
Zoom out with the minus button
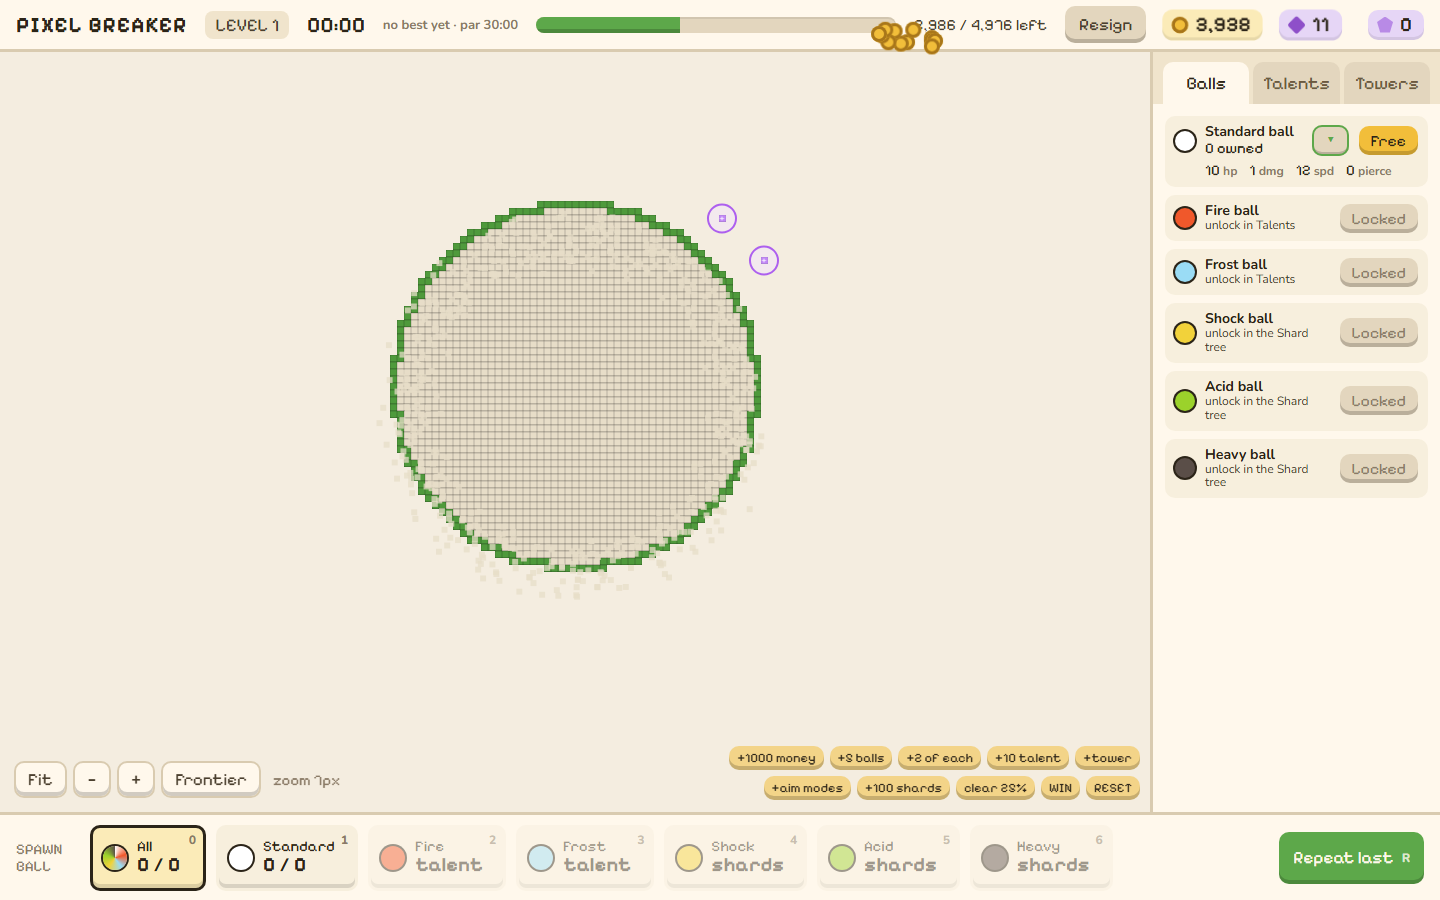pos(92,779)
